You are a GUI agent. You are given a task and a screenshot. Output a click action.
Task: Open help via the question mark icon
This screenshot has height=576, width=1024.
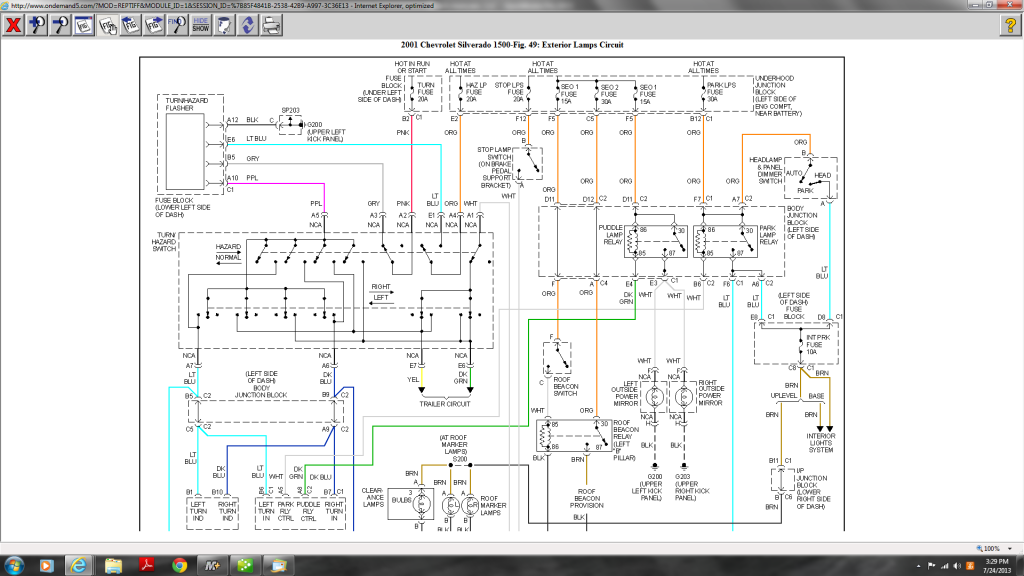(1010, 25)
